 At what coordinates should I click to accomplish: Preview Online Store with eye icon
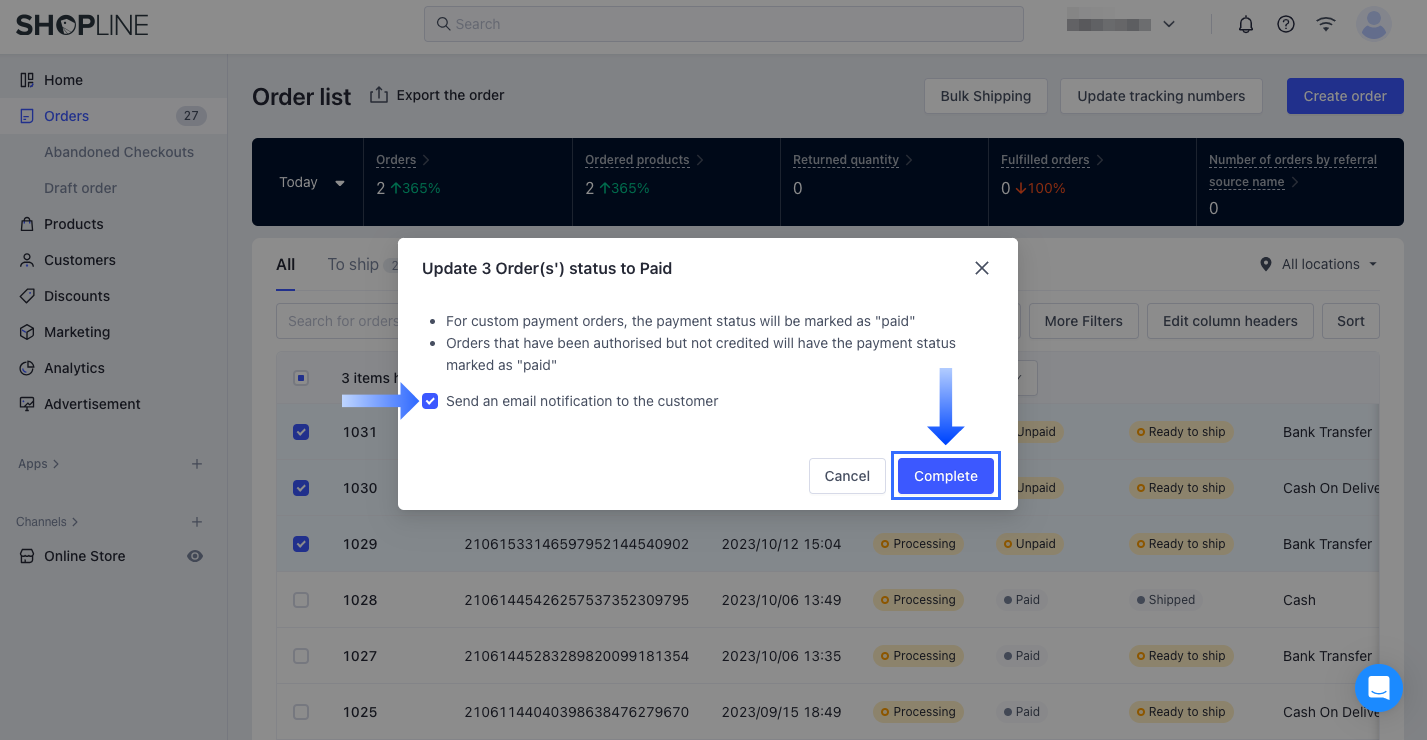(x=195, y=556)
